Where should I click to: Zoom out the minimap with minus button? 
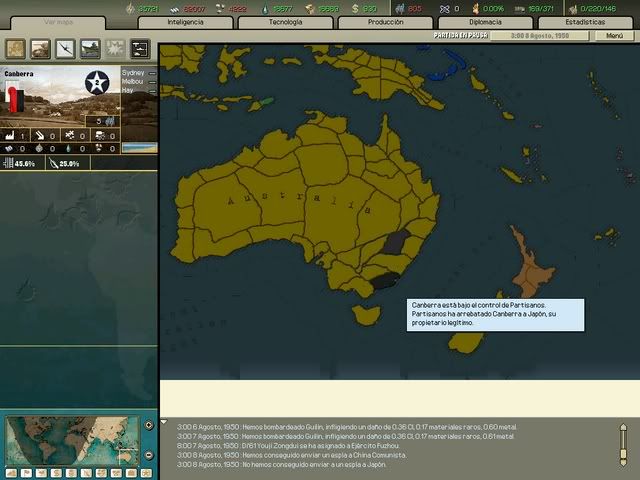(x=149, y=455)
